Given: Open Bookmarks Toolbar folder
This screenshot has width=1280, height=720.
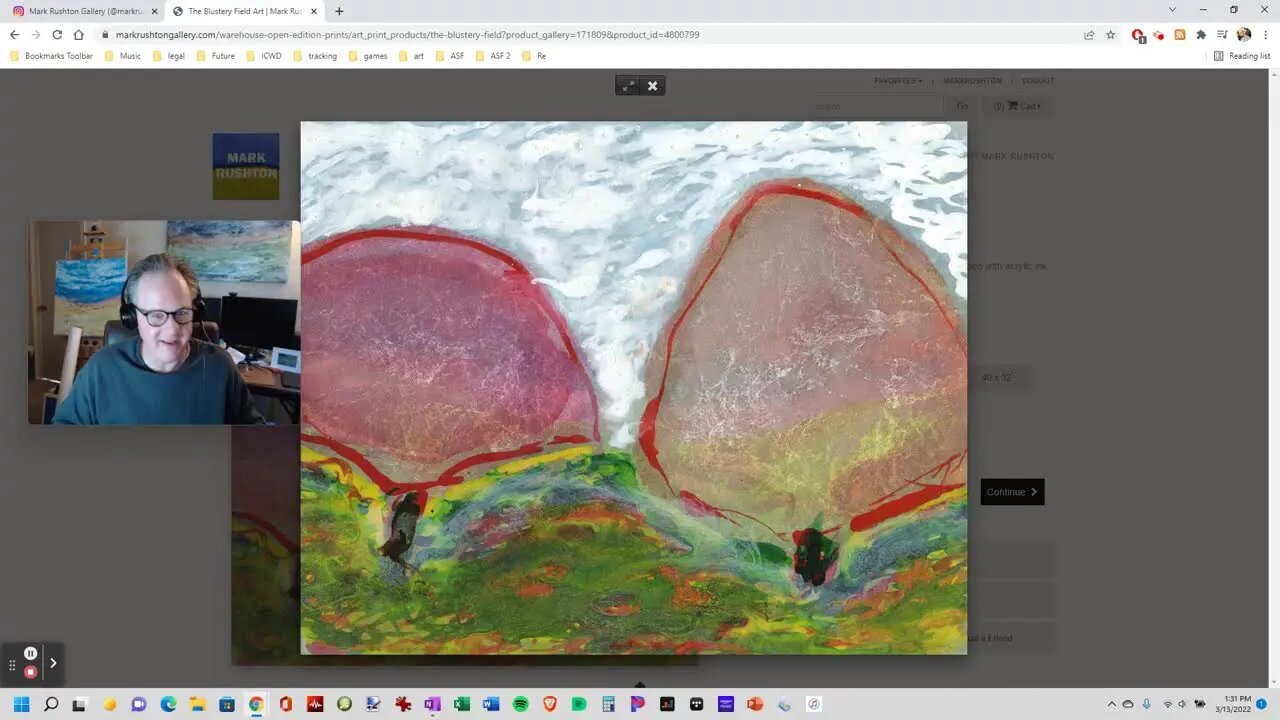Looking at the screenshot, I should point(52,56).
